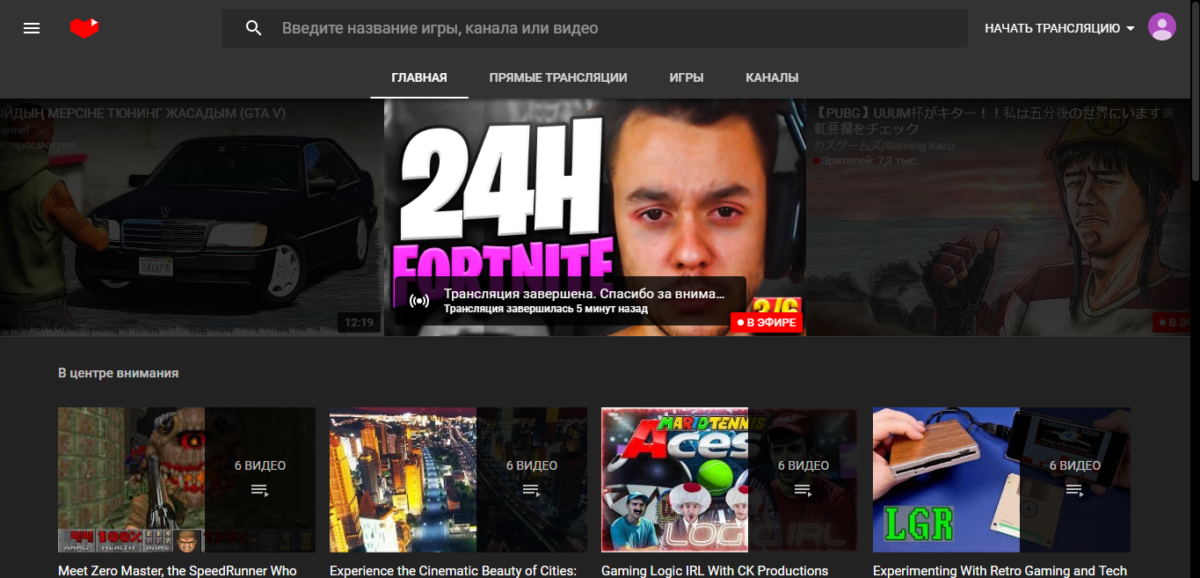Go to the КАНАЛЫ tab

[772, 77]
